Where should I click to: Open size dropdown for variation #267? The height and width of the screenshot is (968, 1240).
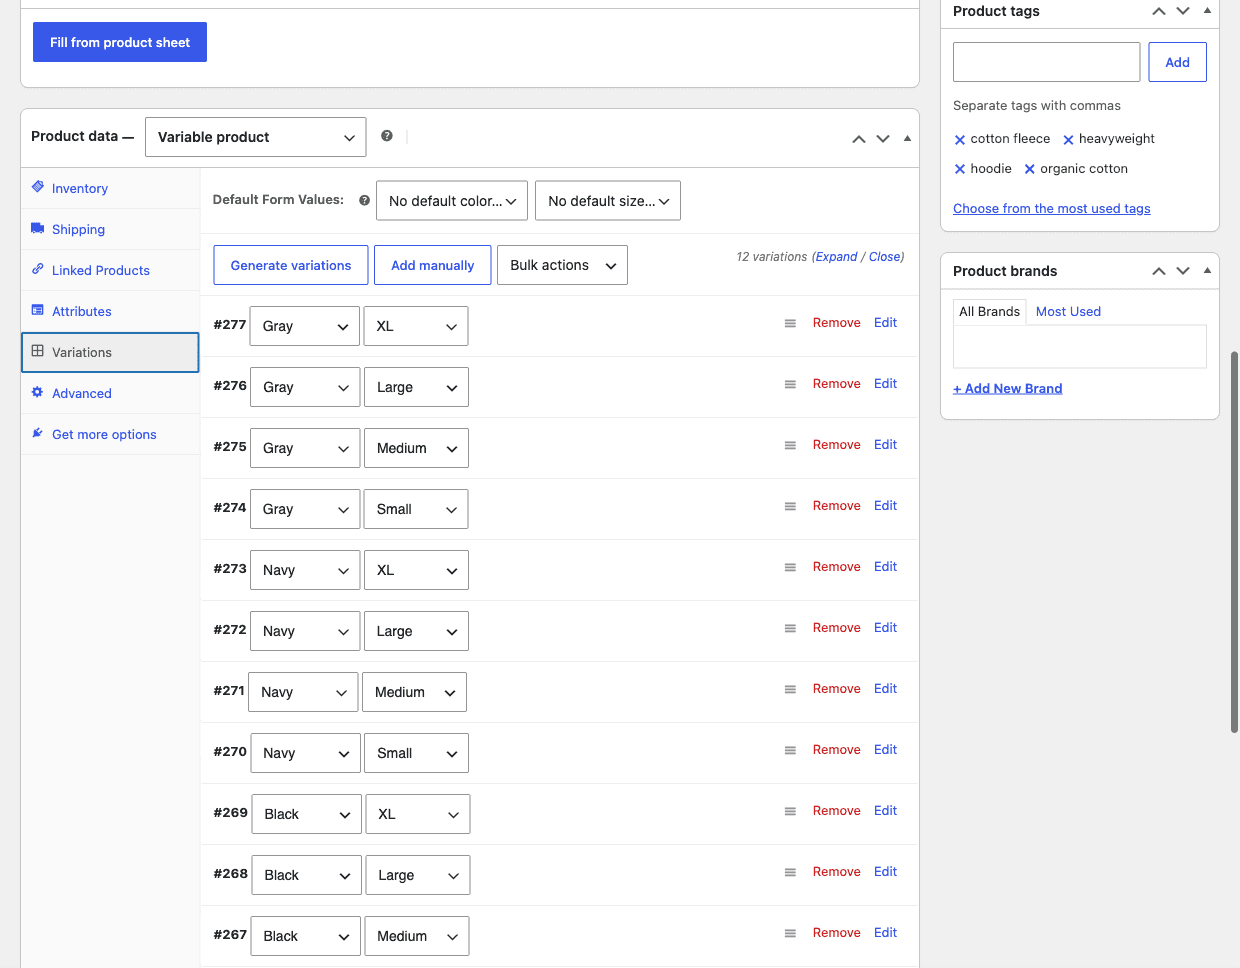(x=416, y=936)
